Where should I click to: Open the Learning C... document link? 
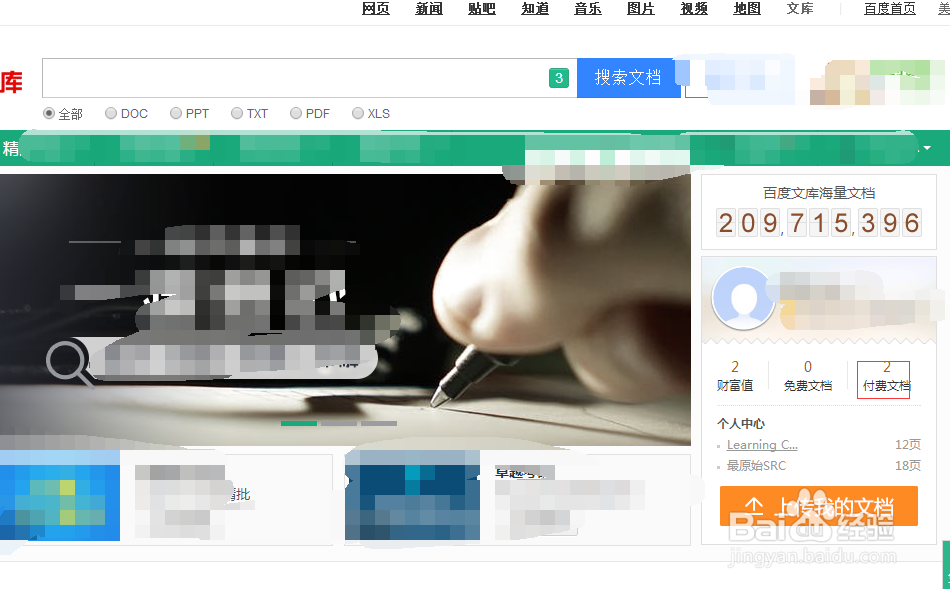click(762, 445)
